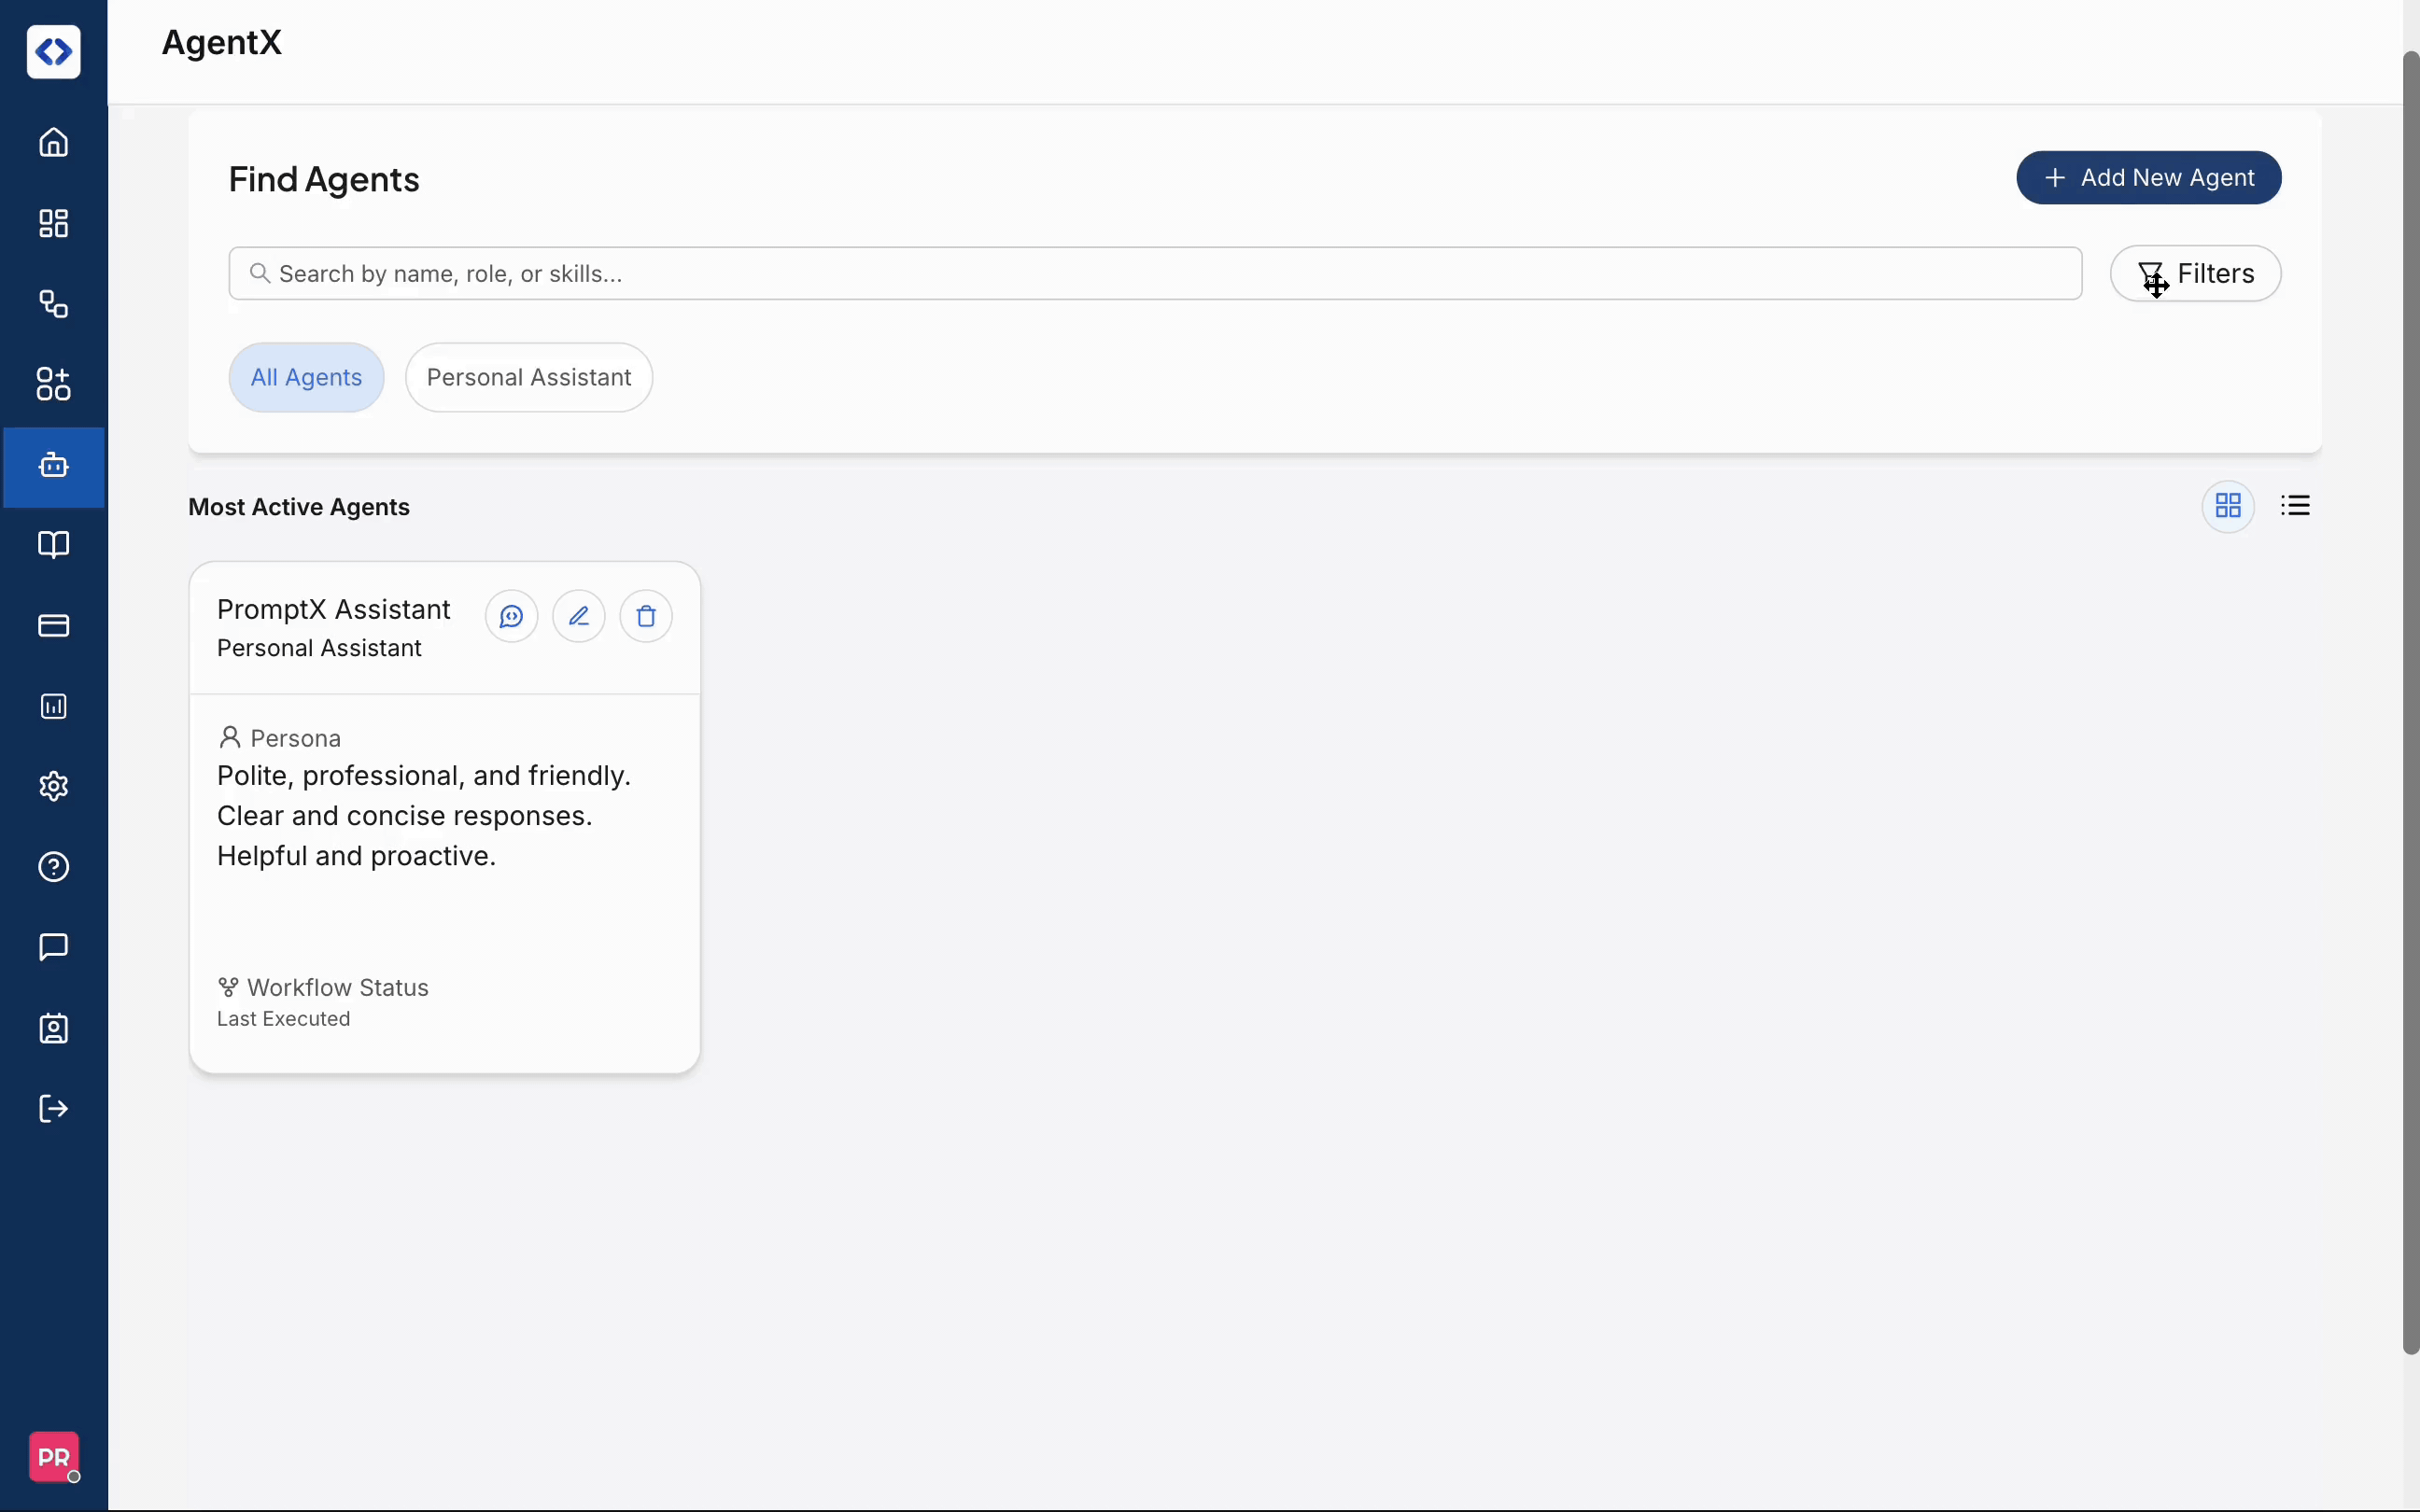The height and width of the screenshot is (1512, 2420).
Task: Click the Last Executed text
Action: (284, 1019)
